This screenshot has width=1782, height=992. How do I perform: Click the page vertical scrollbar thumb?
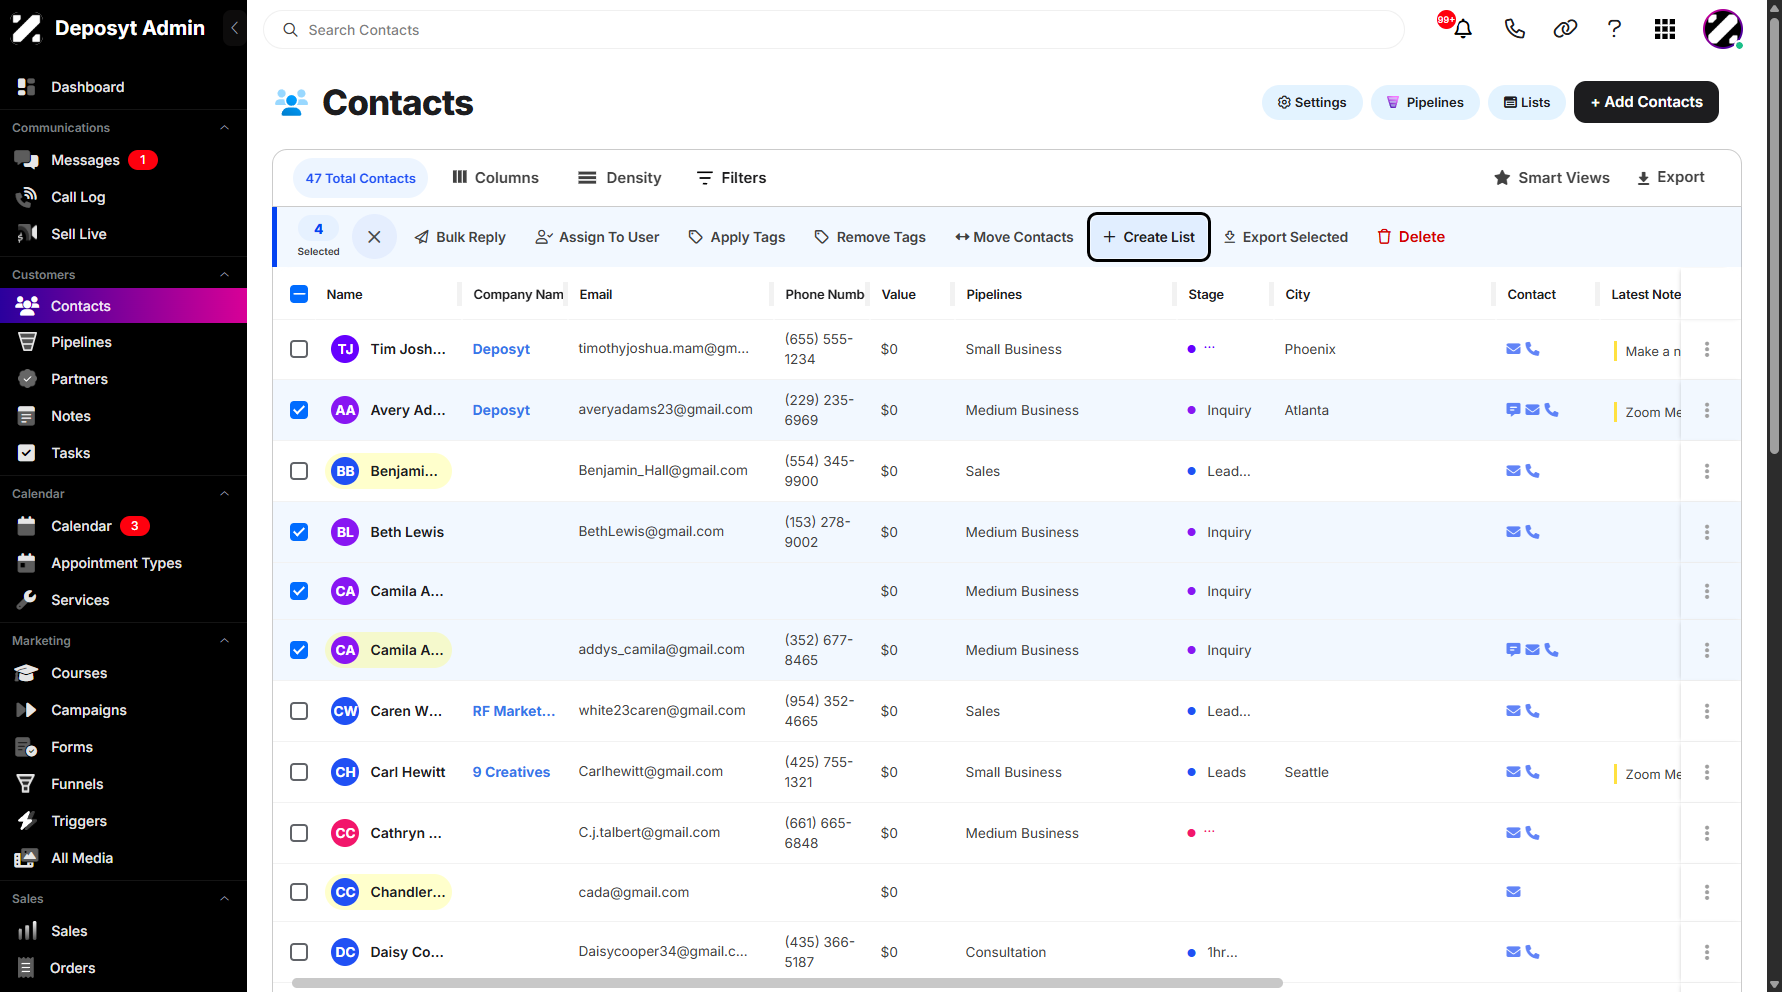point(1774,236)
